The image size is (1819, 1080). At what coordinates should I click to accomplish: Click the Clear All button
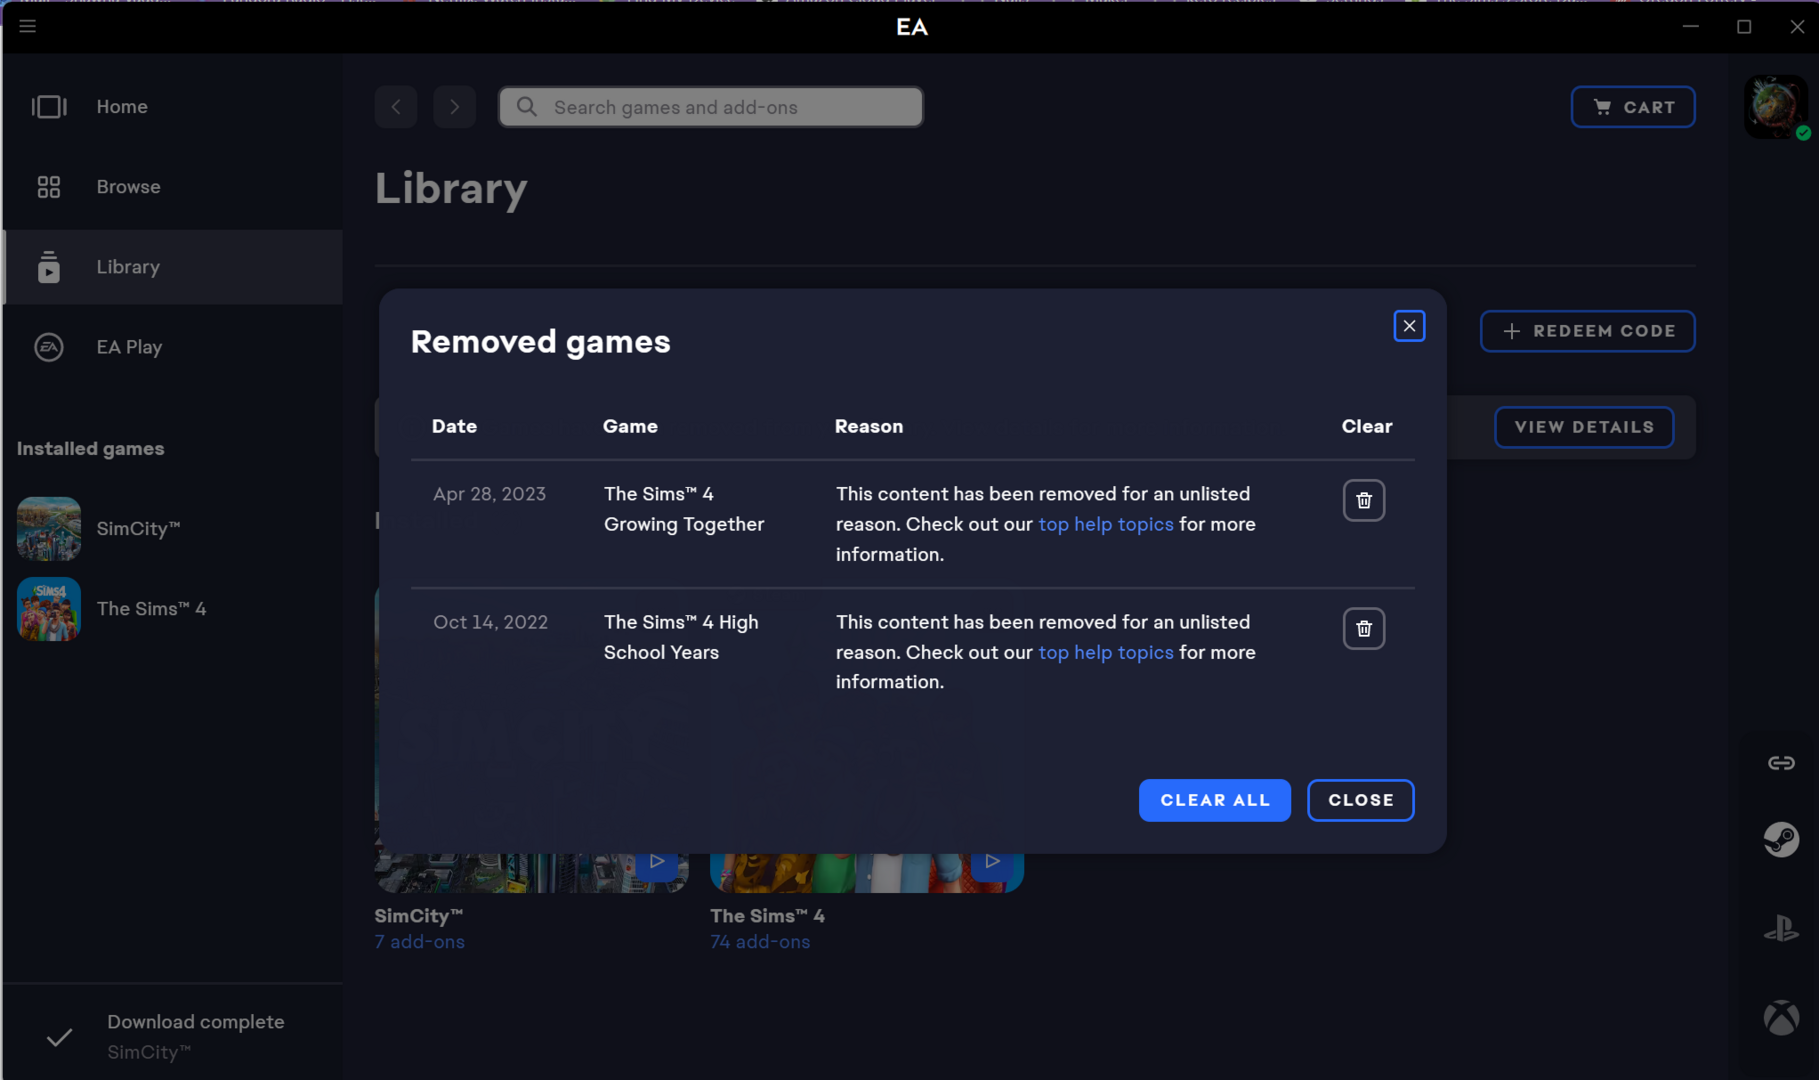click(x=1215, y=800)
